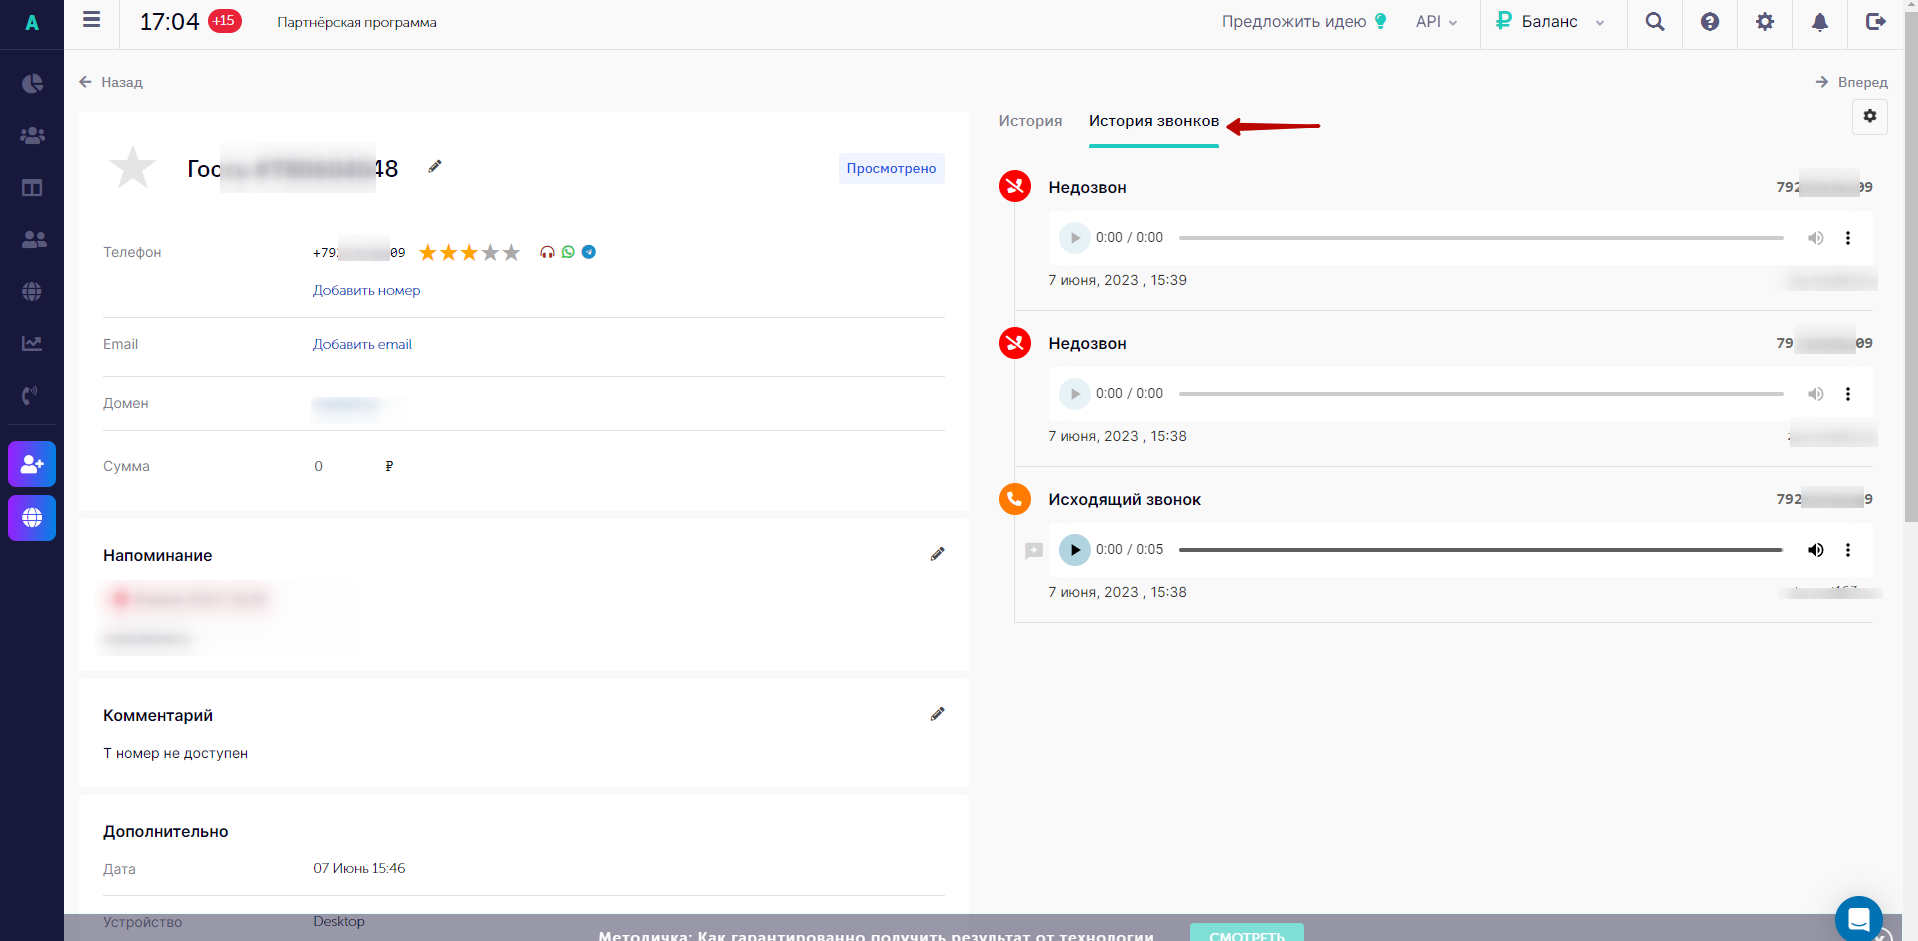This screenshot has height=941, width=1918.
Task: Switch to the История tab
Action: 1030,121
